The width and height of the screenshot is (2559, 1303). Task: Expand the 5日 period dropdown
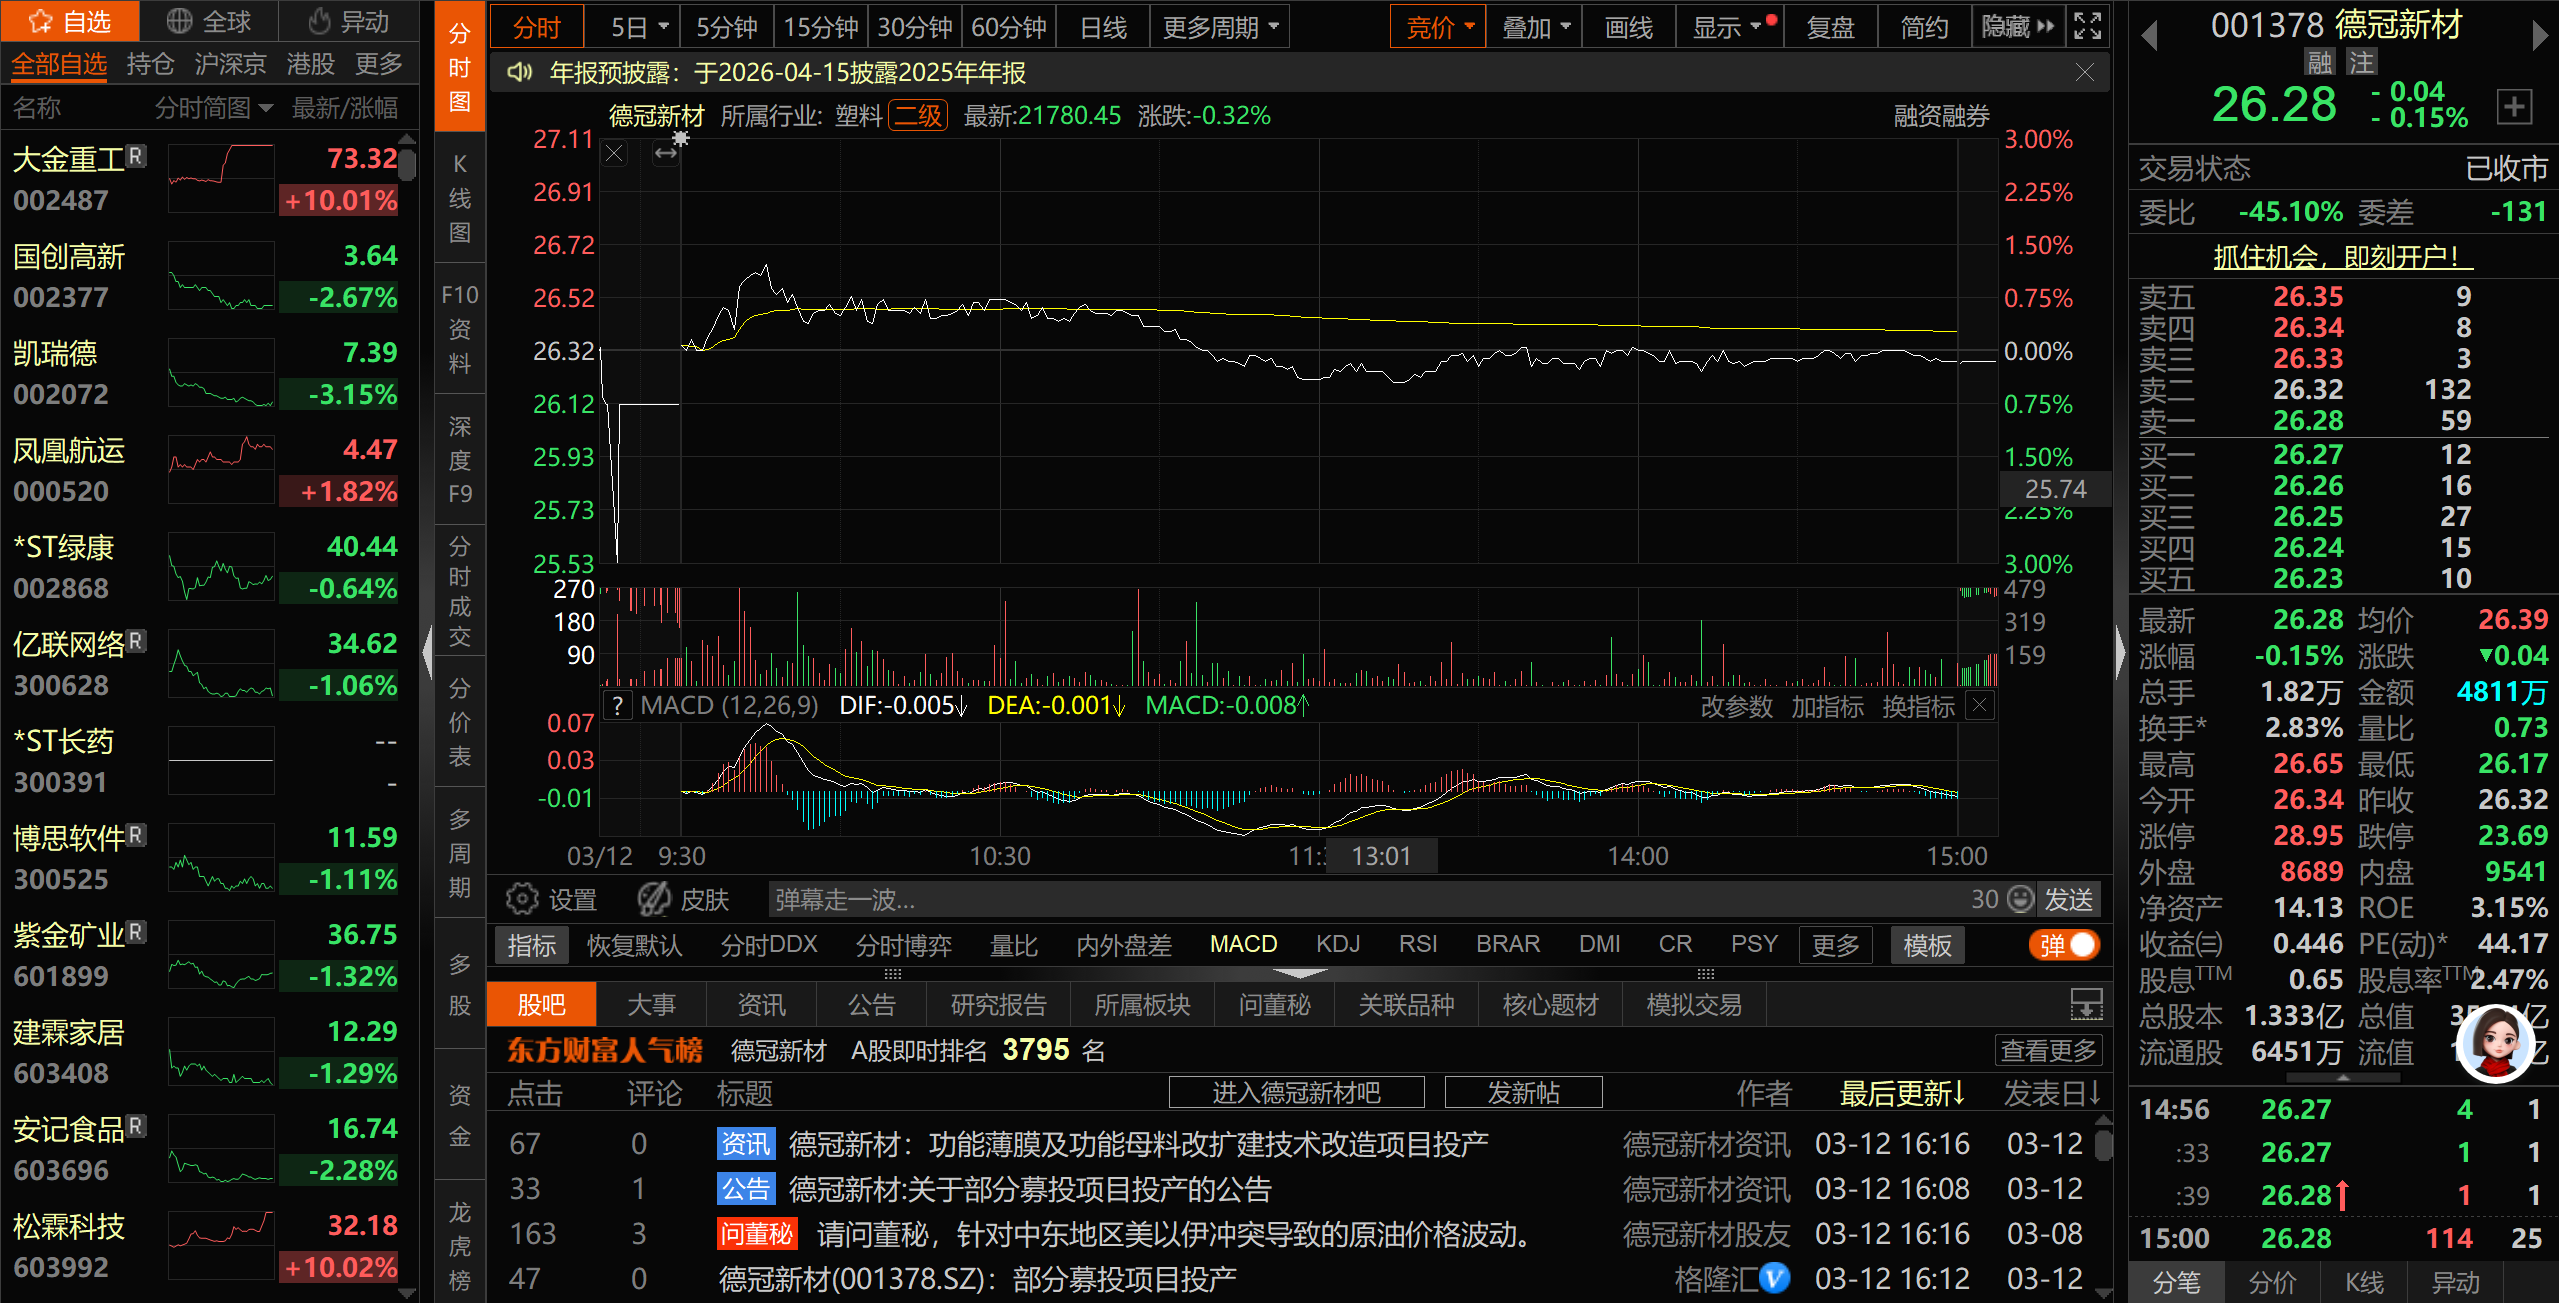662,27
